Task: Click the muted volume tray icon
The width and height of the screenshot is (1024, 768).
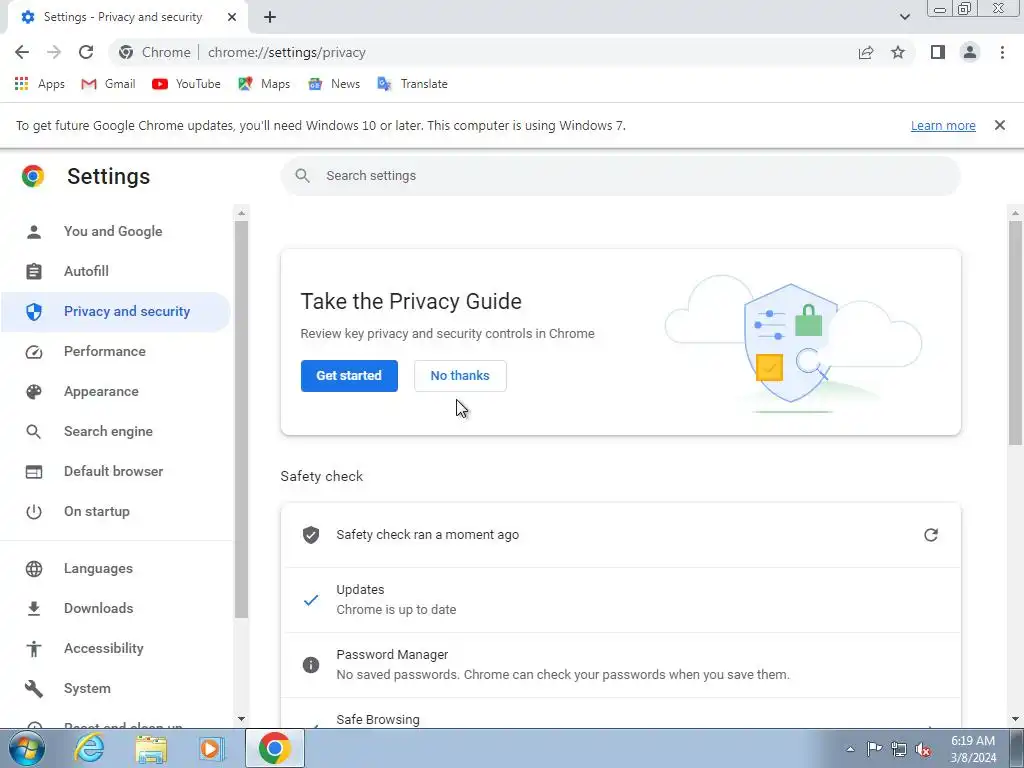Action: (923, 749)
